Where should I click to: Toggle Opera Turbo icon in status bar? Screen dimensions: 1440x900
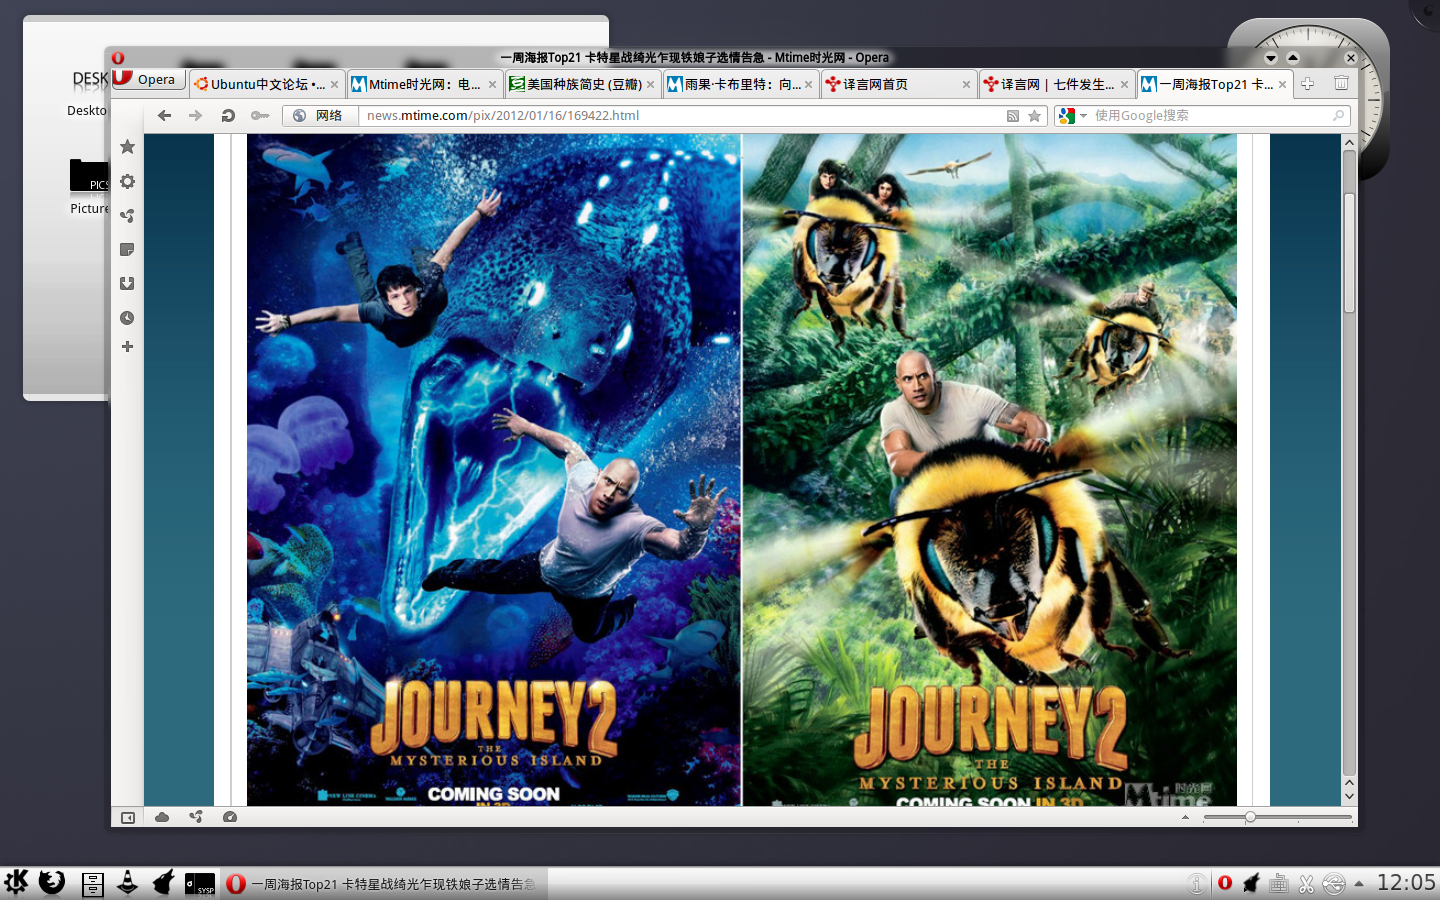point(230,817)
